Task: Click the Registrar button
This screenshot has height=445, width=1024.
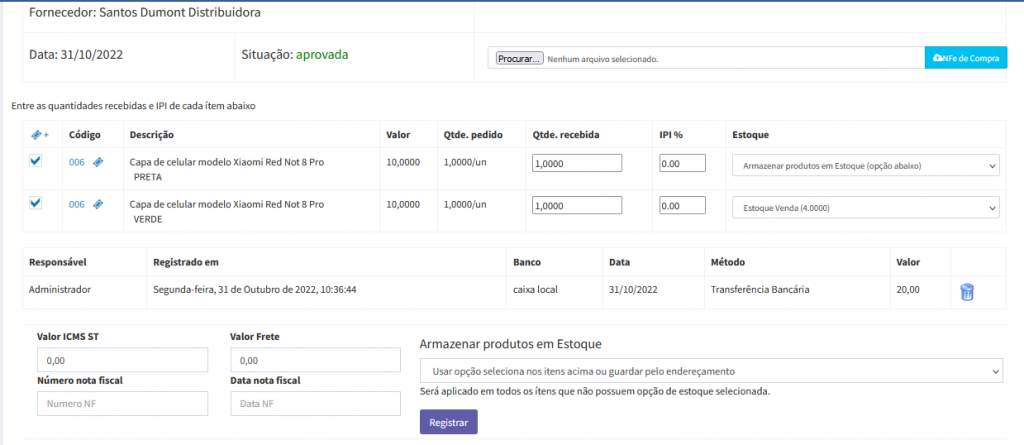Action: 448,422
